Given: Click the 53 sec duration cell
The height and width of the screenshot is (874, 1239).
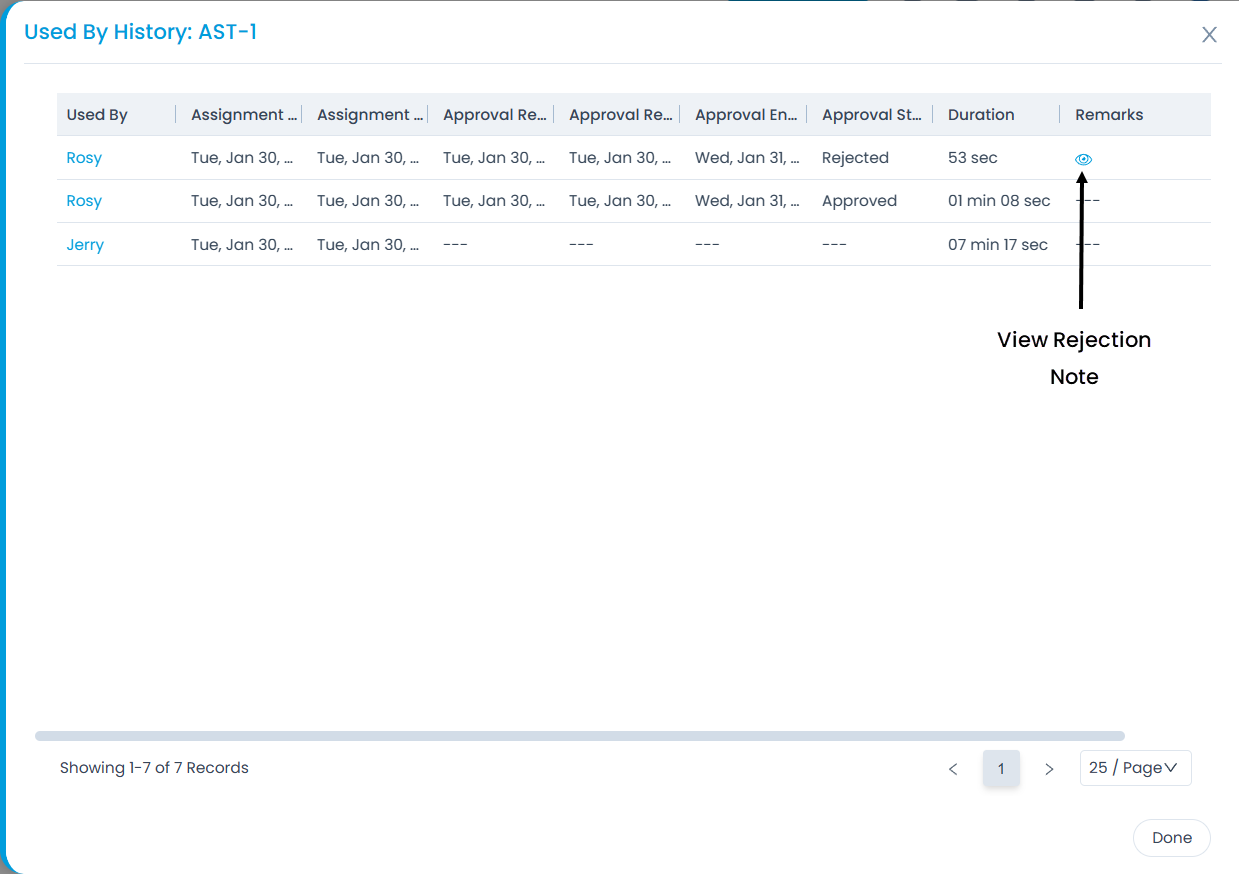Looking at the screenshot, I should 972,158.
